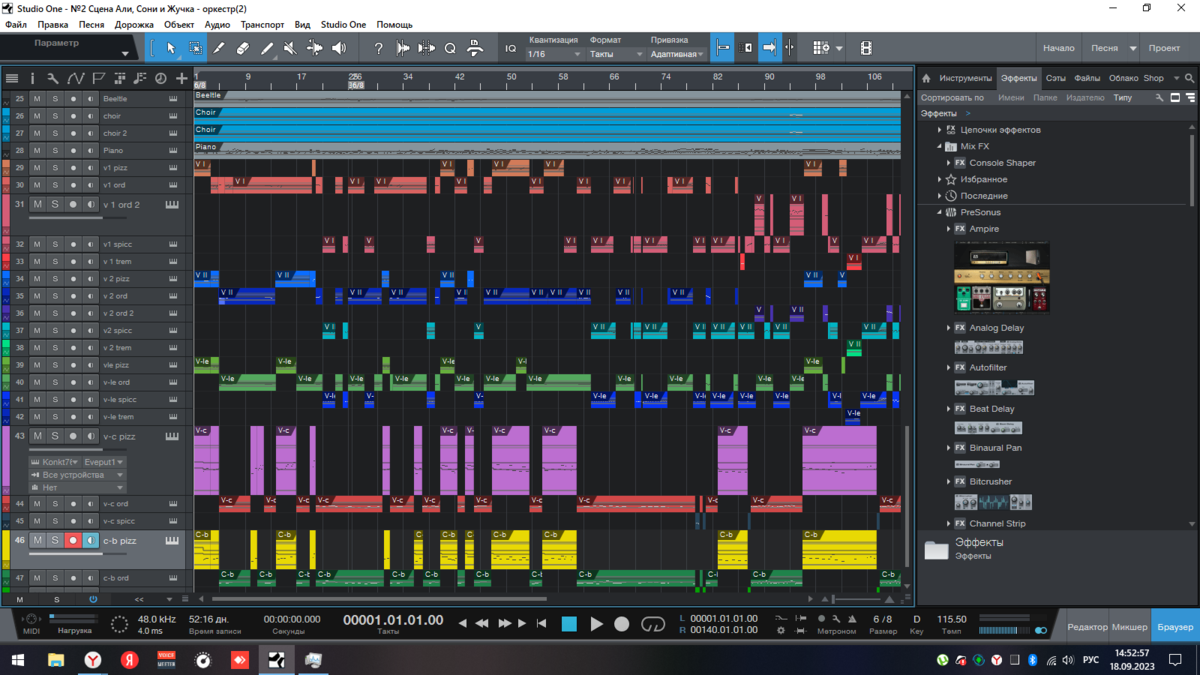Open the Редактор panel button

(1087, 627)
